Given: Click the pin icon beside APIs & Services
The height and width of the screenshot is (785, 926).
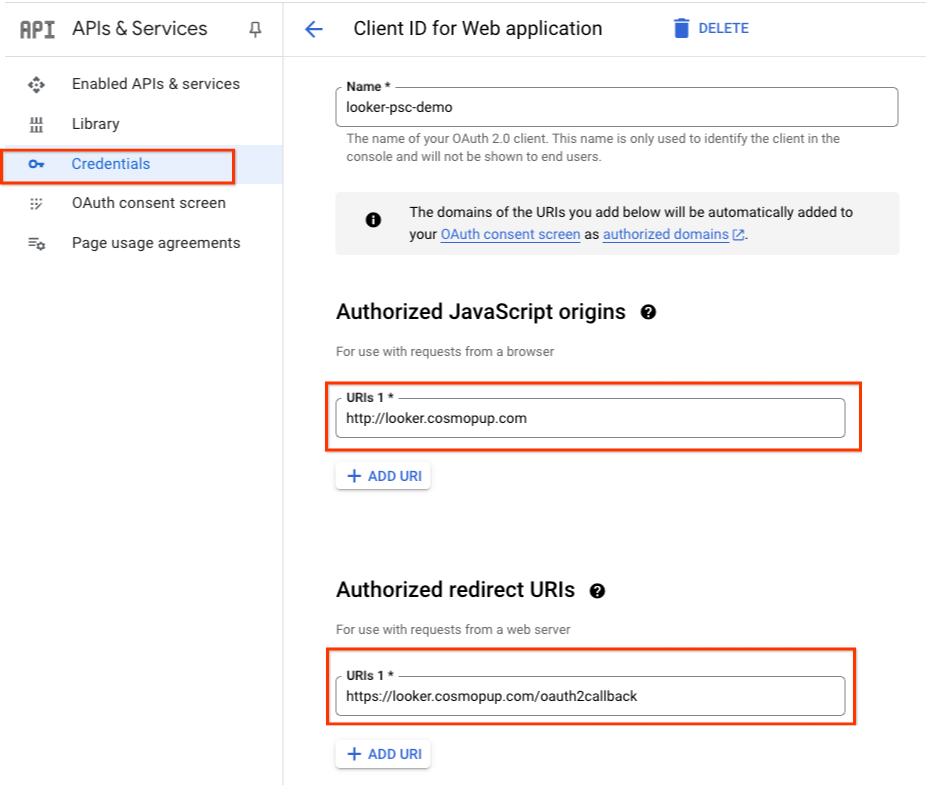Looking at the screenshot, I should click(255, 29).
